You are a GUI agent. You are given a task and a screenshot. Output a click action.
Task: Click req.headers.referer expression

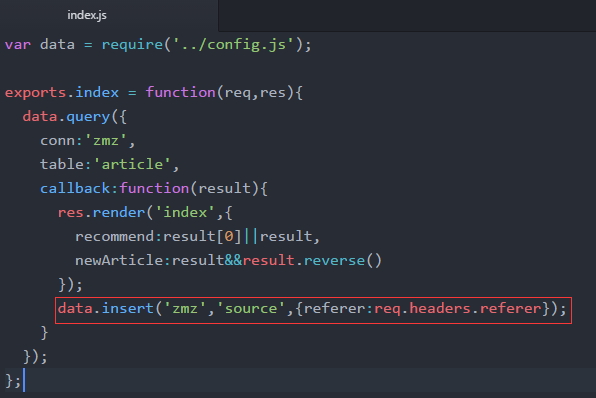point(458,309)
